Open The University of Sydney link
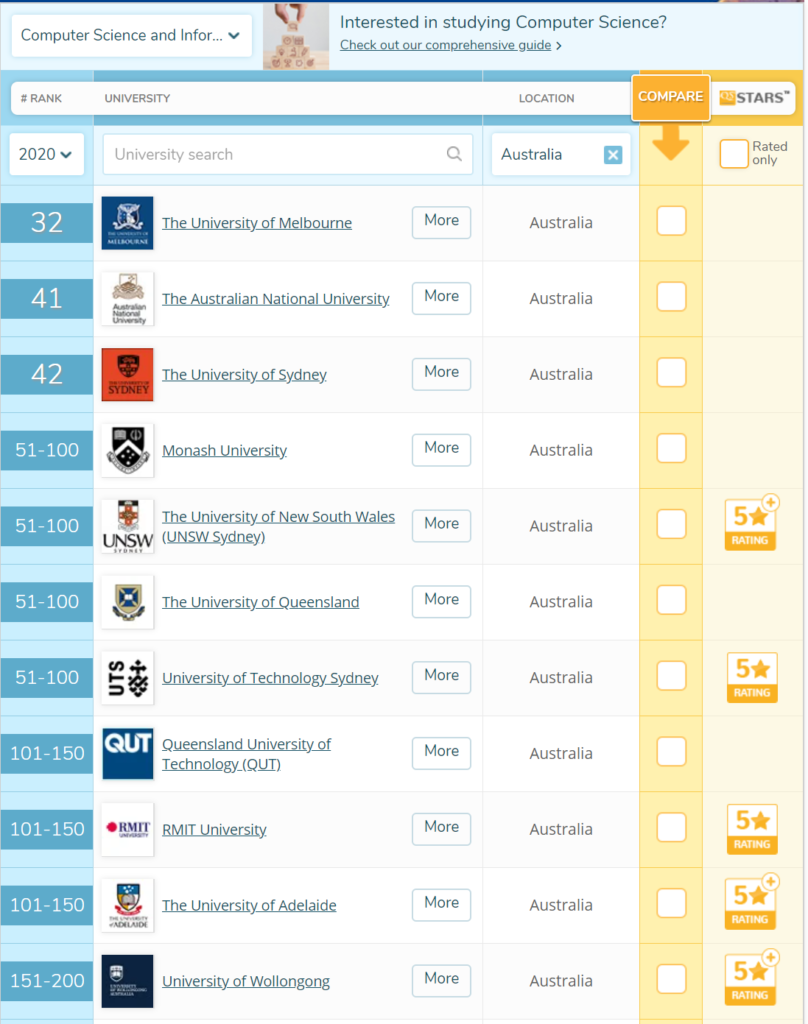The image size is (808, 1024). (x=244, y=374)
